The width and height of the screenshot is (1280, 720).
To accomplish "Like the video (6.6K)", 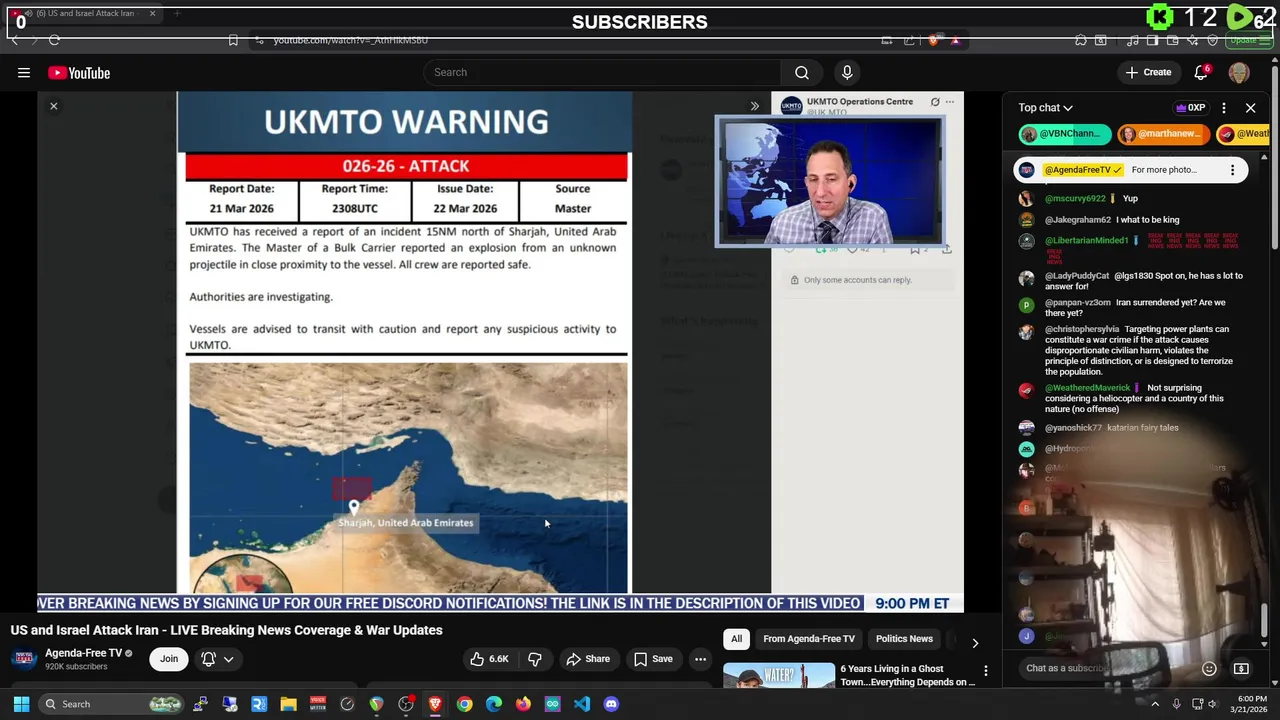I will (x=489, y=659).
